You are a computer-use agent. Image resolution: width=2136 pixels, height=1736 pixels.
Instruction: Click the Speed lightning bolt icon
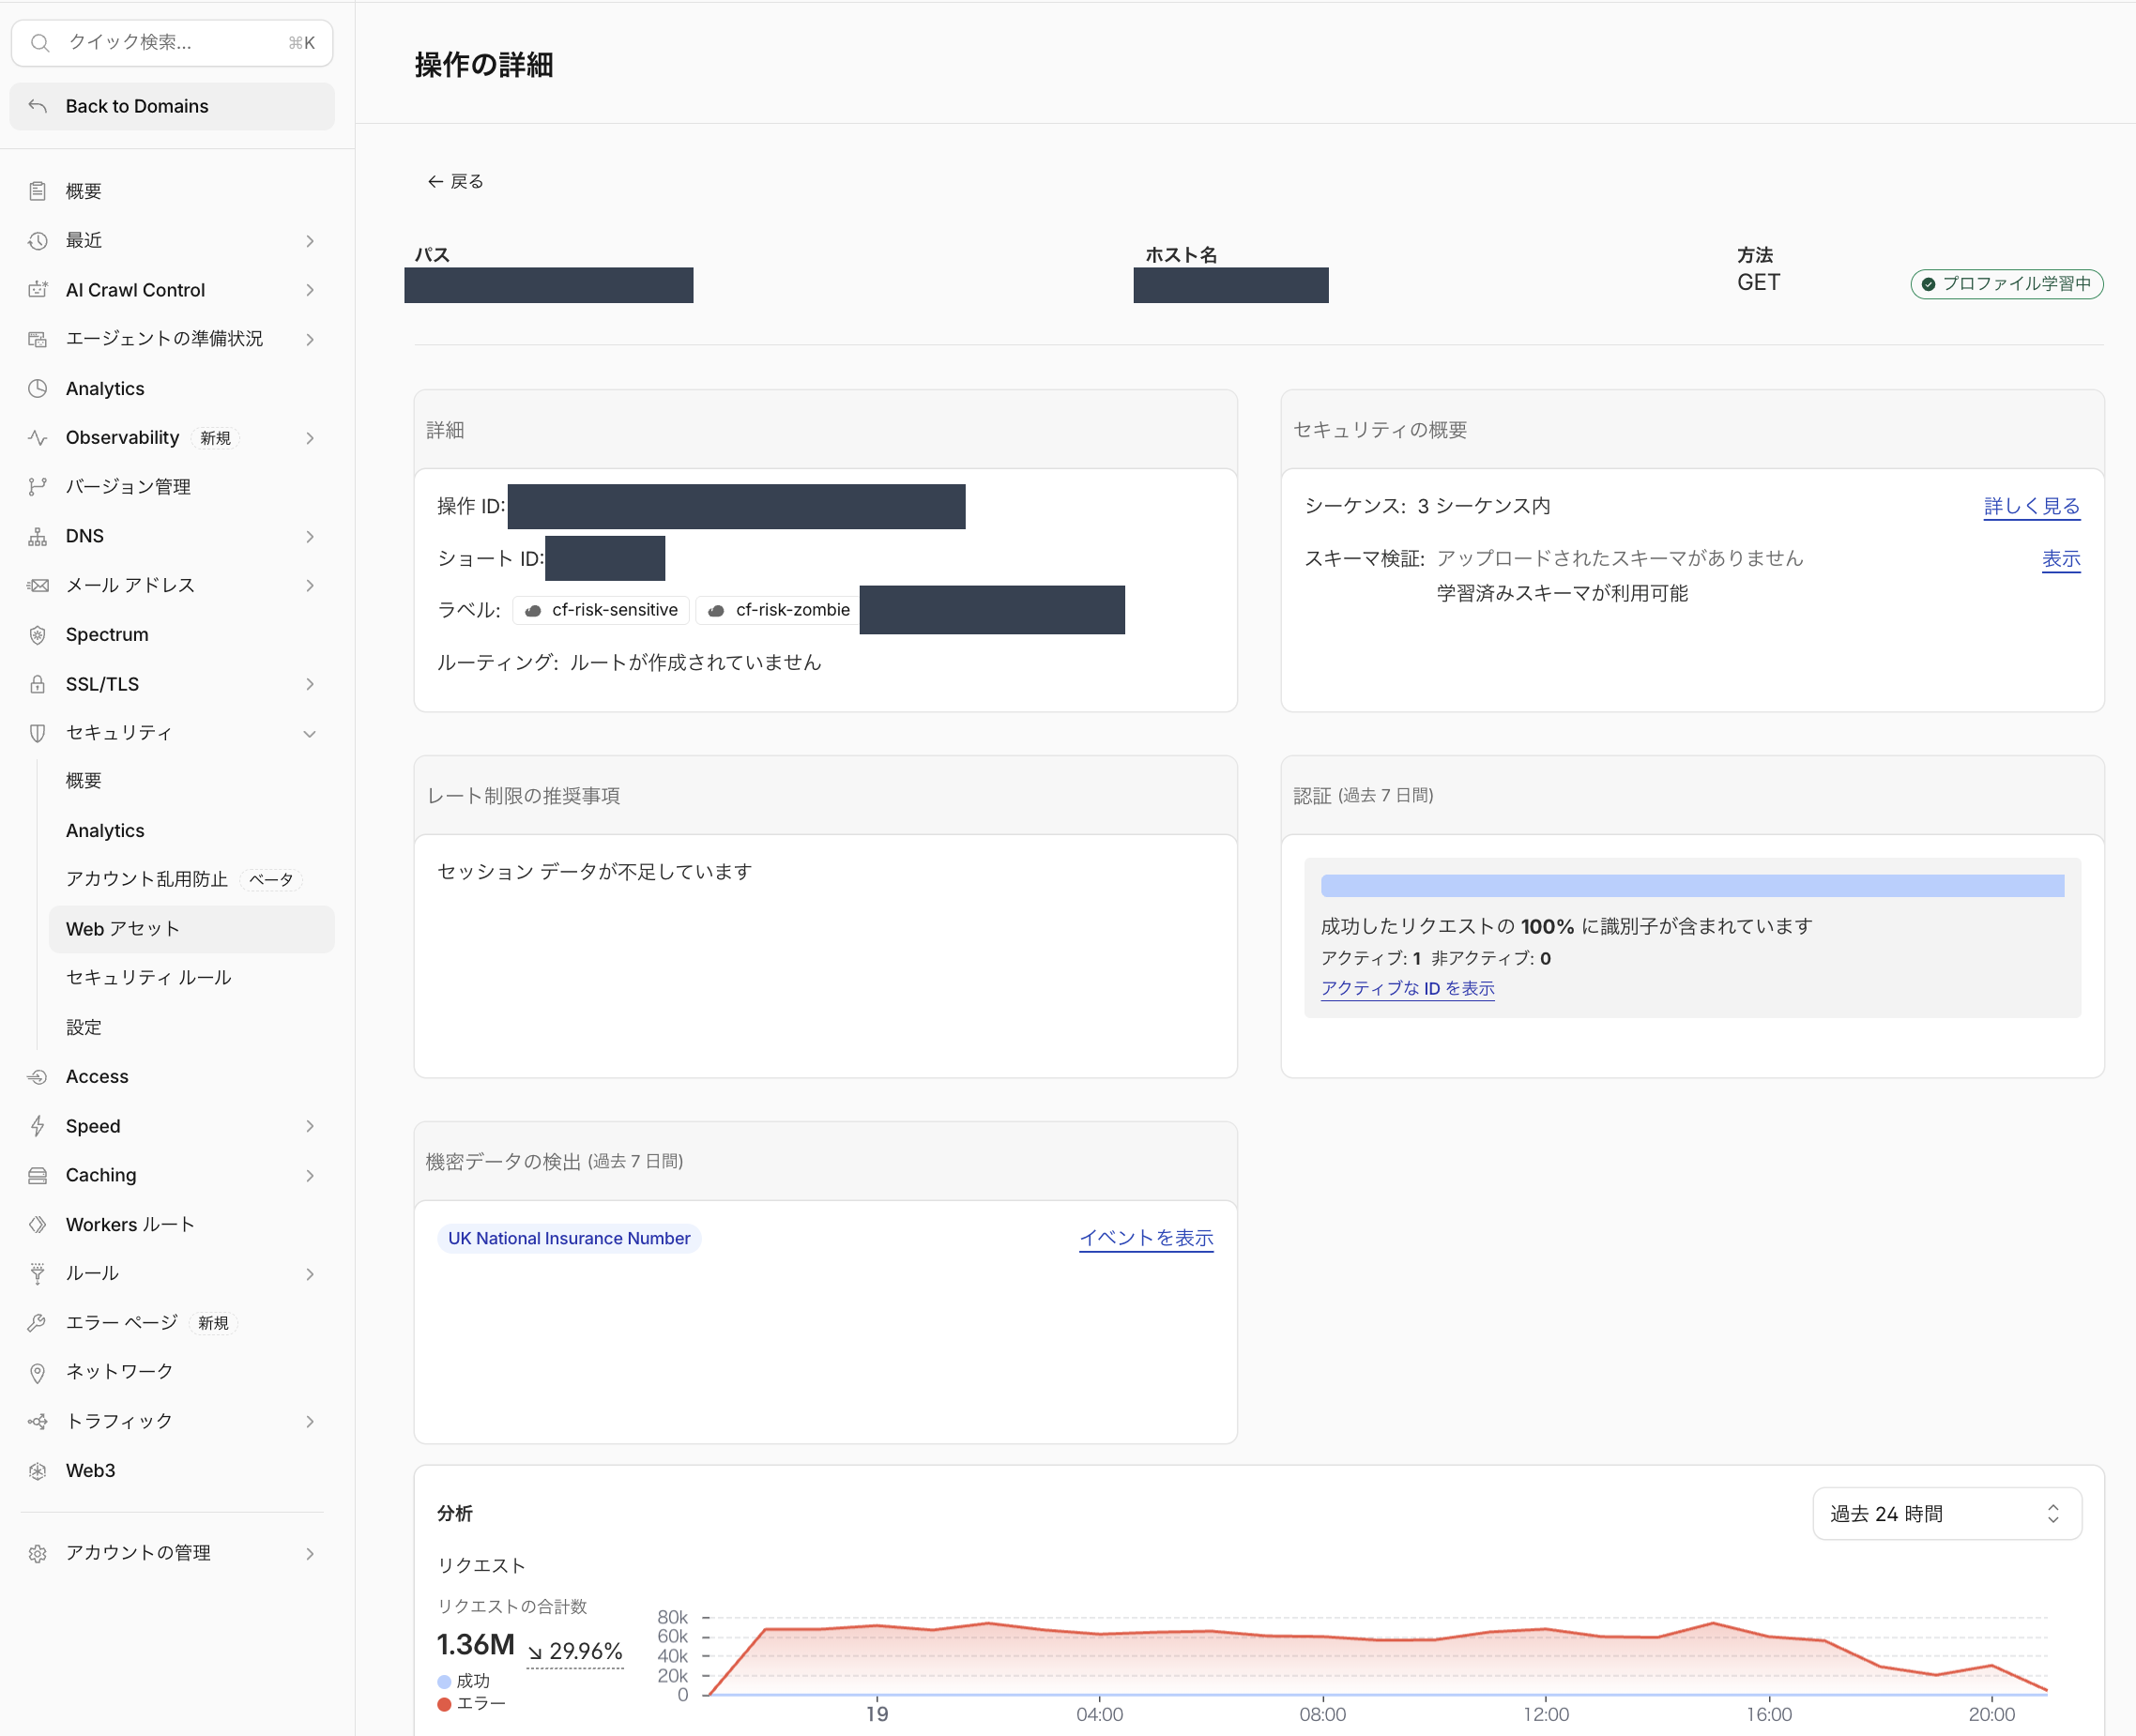pyautogui.click(x=38, y=1126)
